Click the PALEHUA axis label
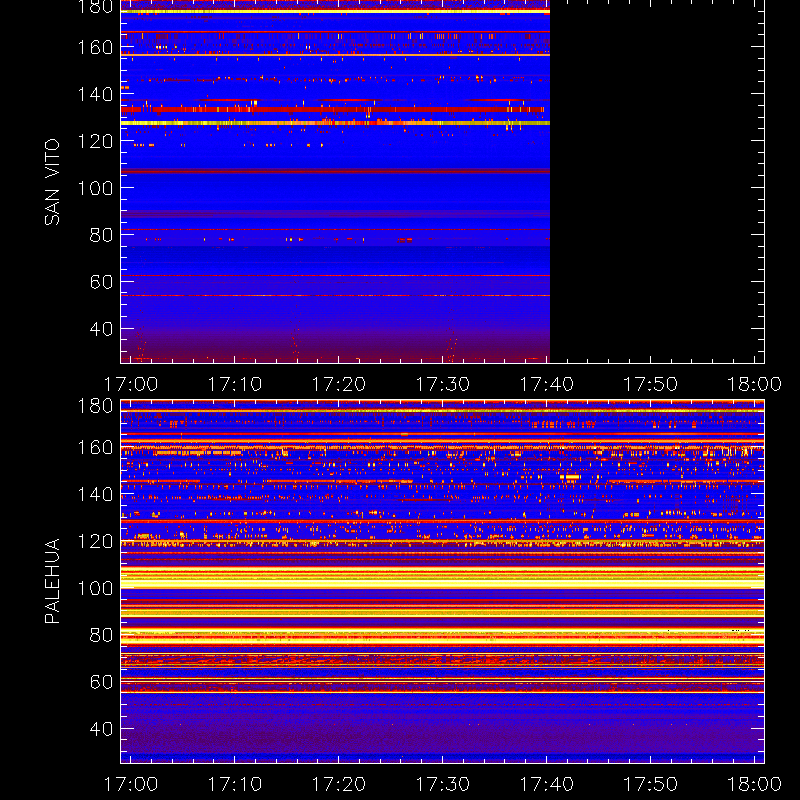The height and width of the screenshot is (800, 800). [x=52, y=581]
